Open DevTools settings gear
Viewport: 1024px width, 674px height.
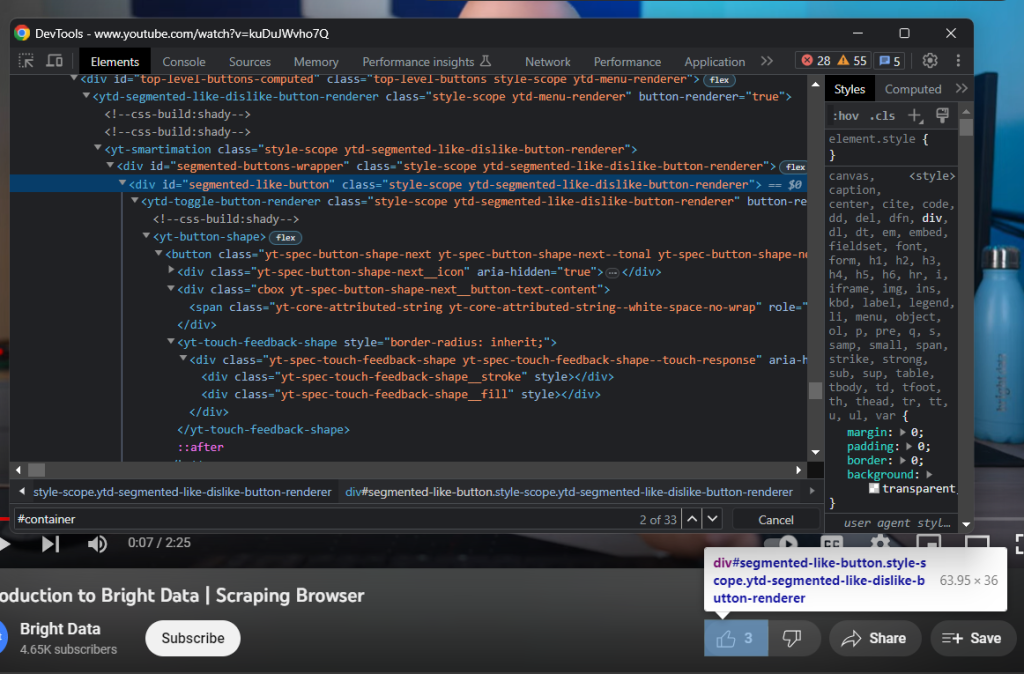(x=930, y=61)
